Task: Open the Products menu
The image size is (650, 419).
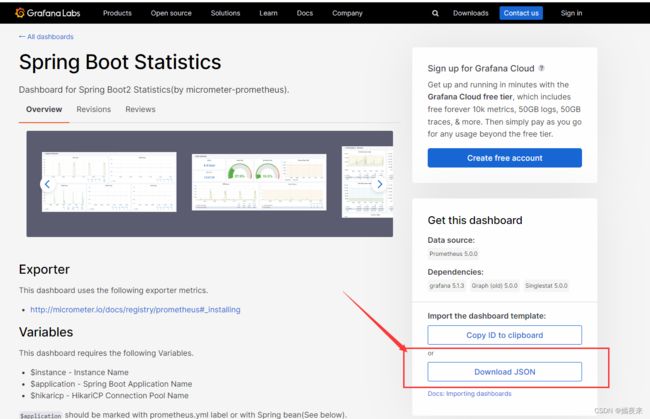Action: (x=117, y=13)
